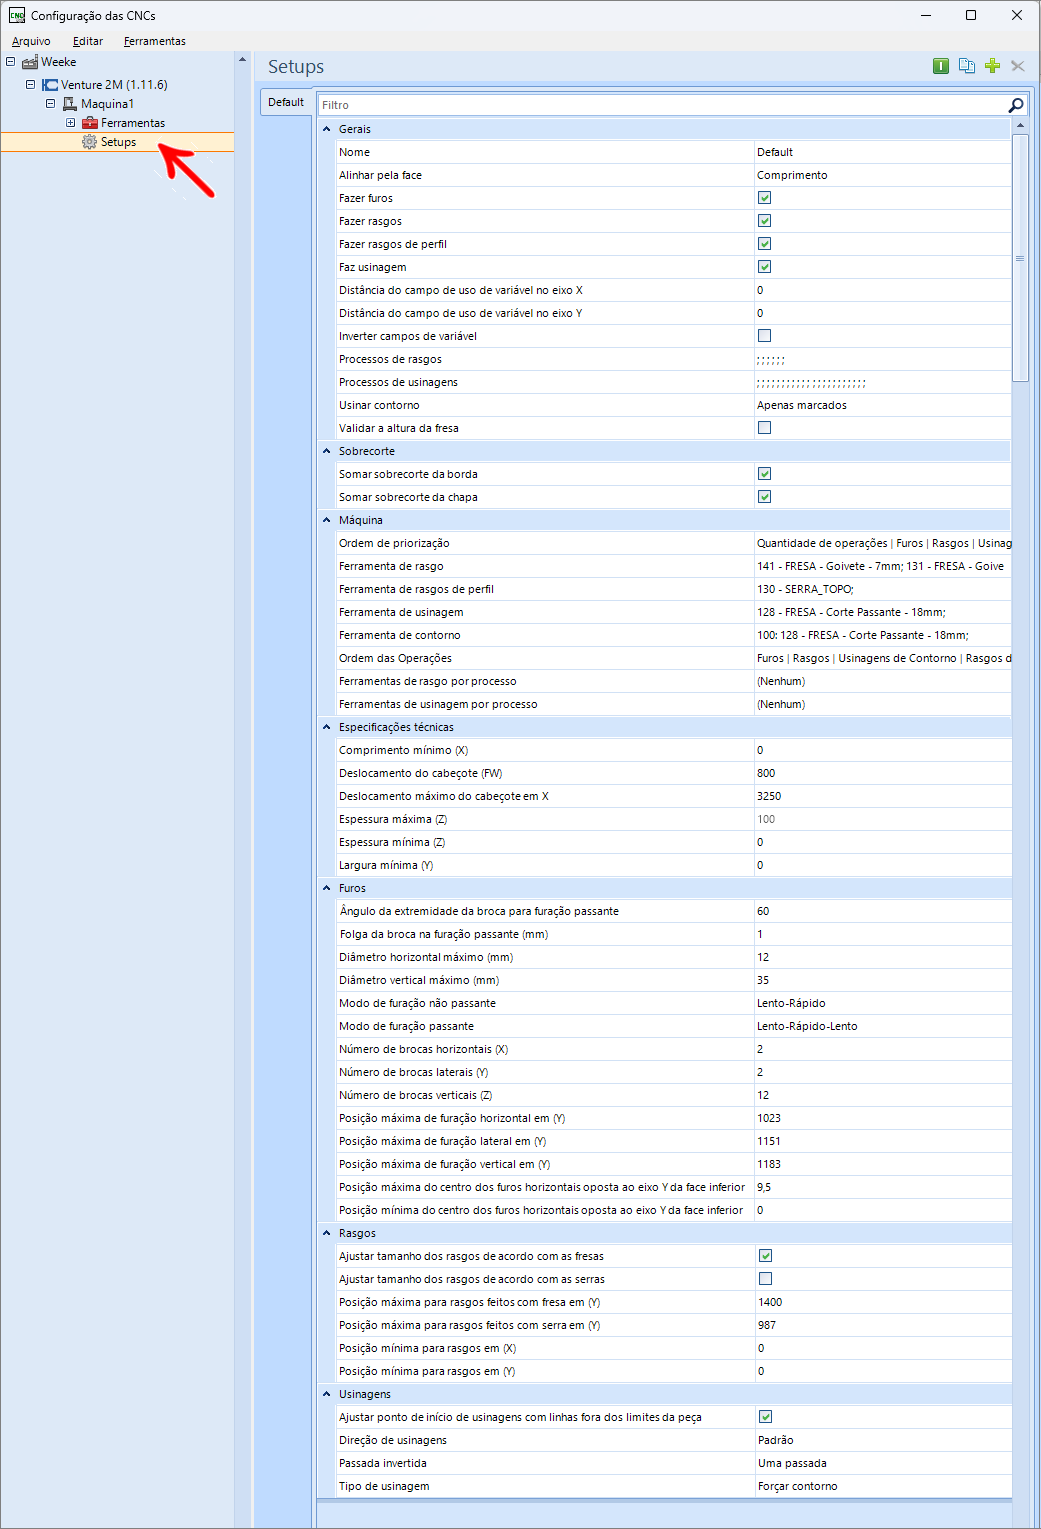Screen dimensions: 1041x1529
Task: Click rasgos com fresa position value 1400
Action: tap(770, 1302)
